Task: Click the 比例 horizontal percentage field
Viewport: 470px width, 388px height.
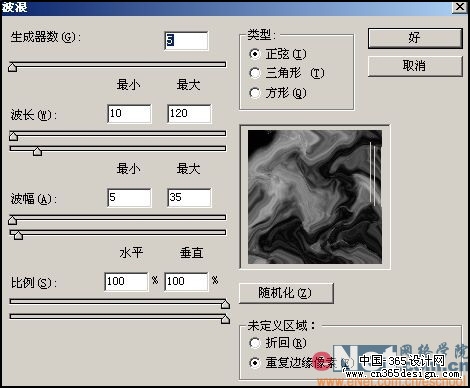Action: tap(126, 282)
